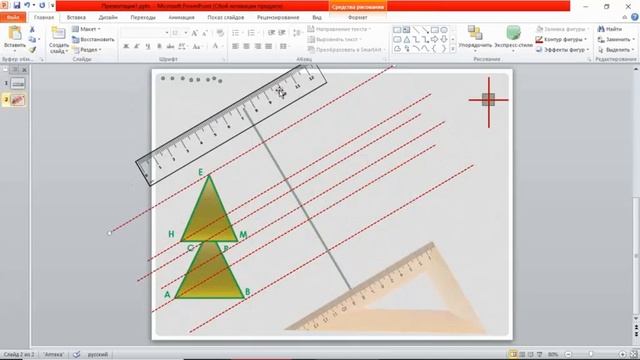Click the zoom out minus button
This screenshot has width=640, height=360.
[568, 354]
